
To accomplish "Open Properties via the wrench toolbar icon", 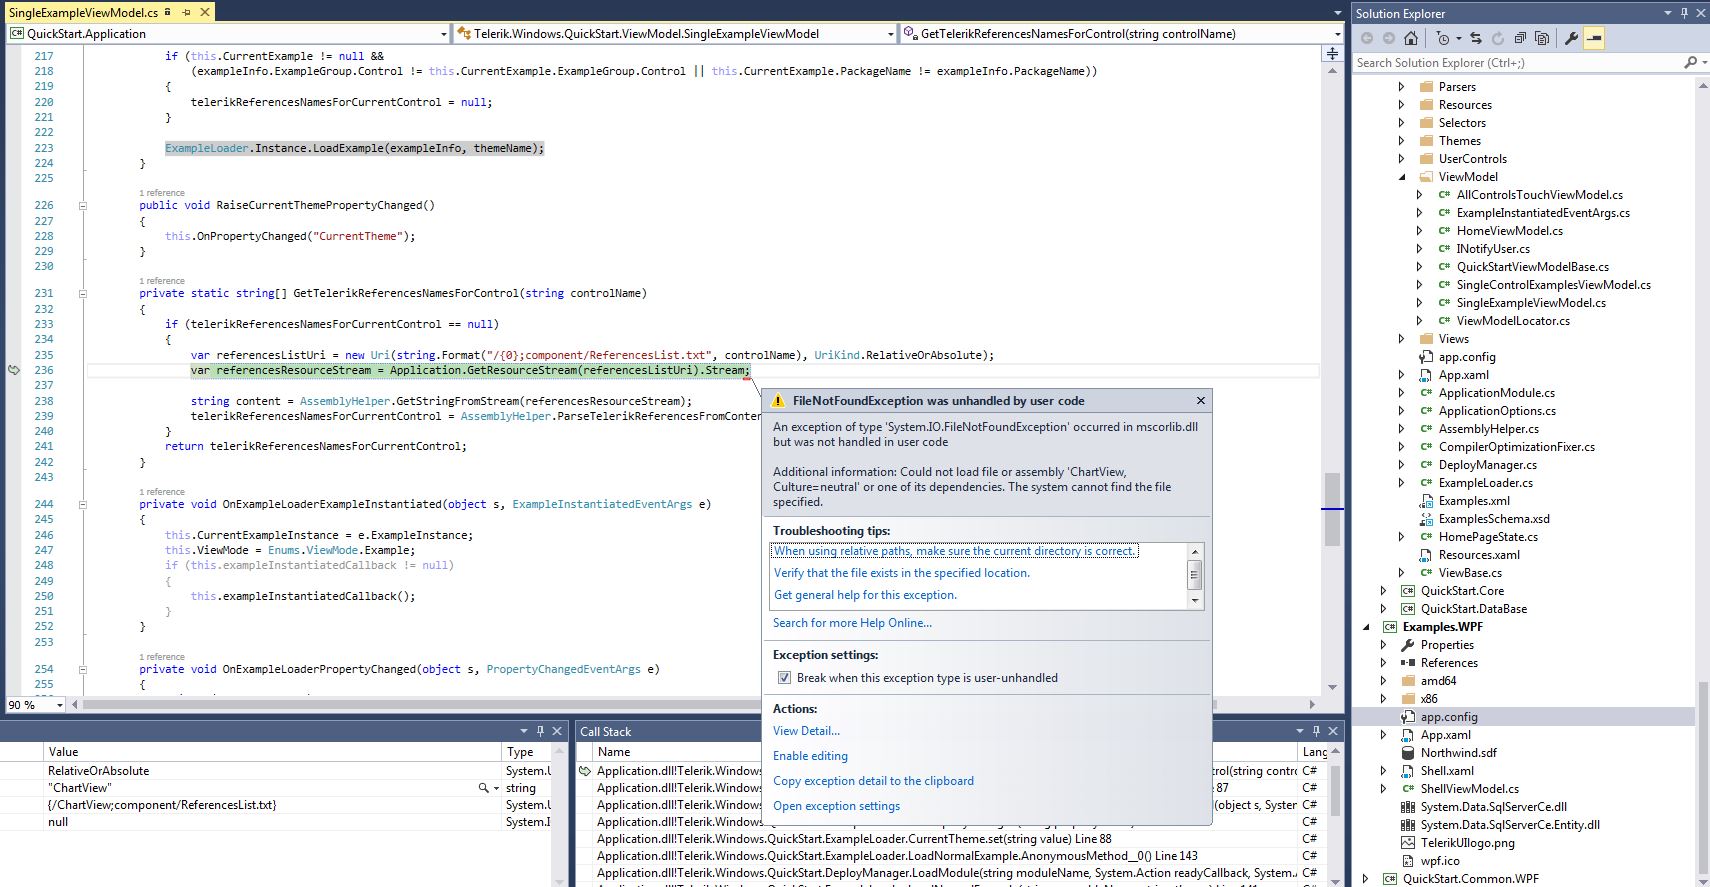I will pyautogui.click(x=1571, y=39).
